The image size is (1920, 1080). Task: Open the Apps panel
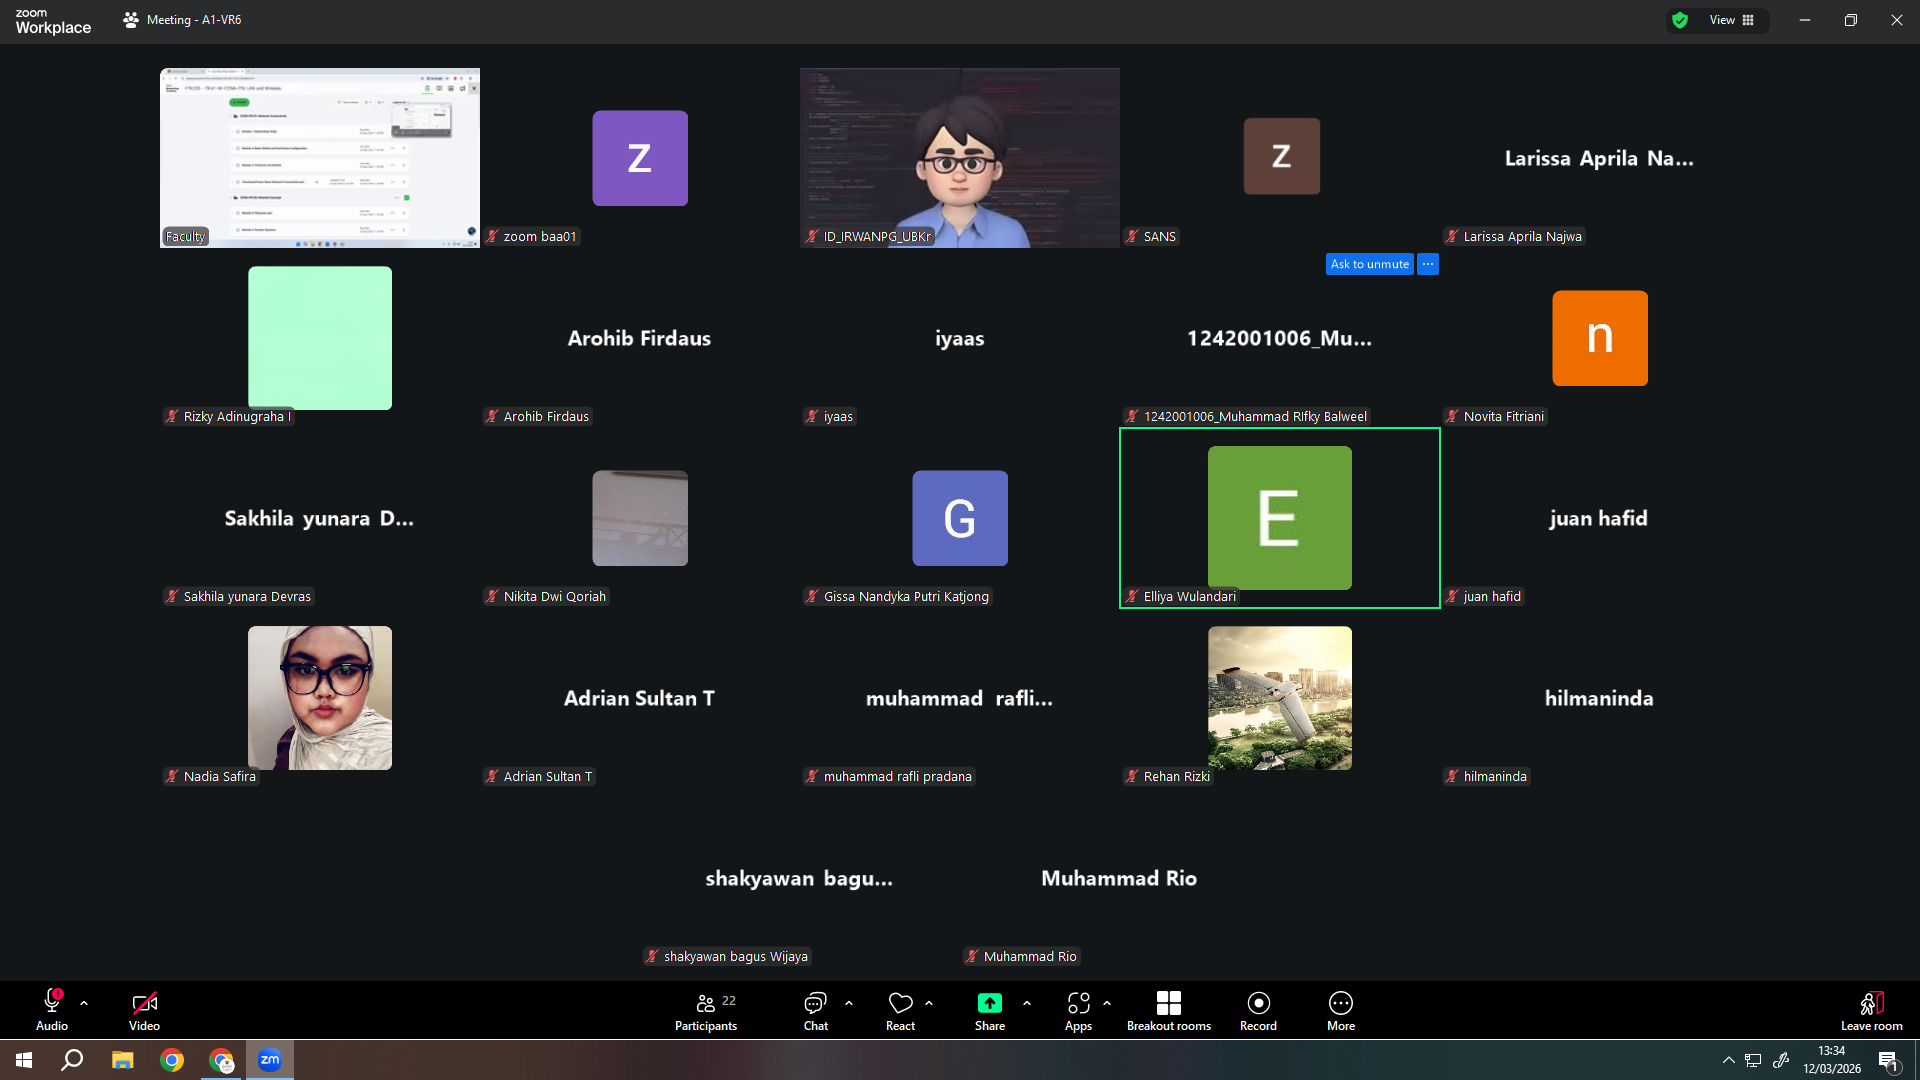click(1078, 1010)
